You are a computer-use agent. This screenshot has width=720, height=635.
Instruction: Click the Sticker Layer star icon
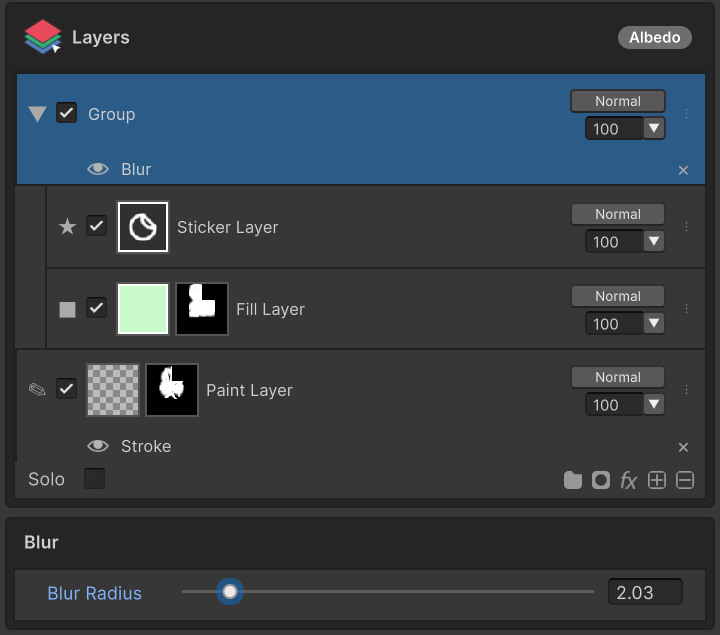[68, 226]
